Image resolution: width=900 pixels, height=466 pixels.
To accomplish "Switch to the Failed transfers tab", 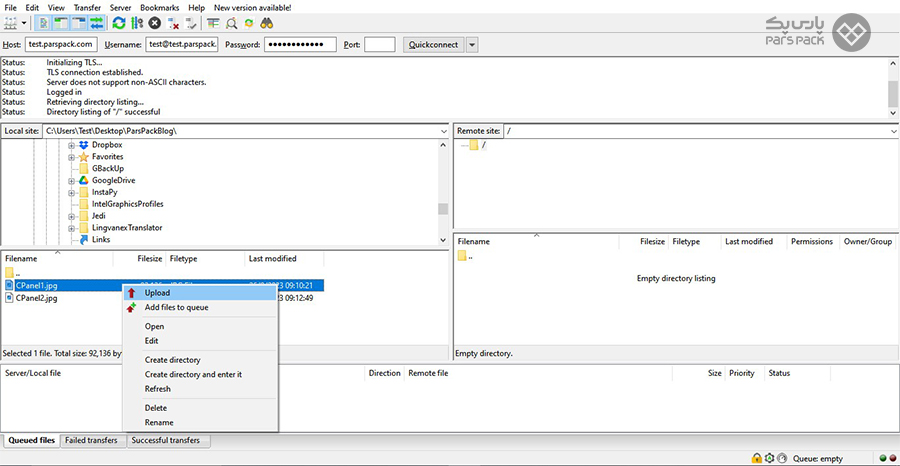I will pyautogui.click(x=91, y=441).
